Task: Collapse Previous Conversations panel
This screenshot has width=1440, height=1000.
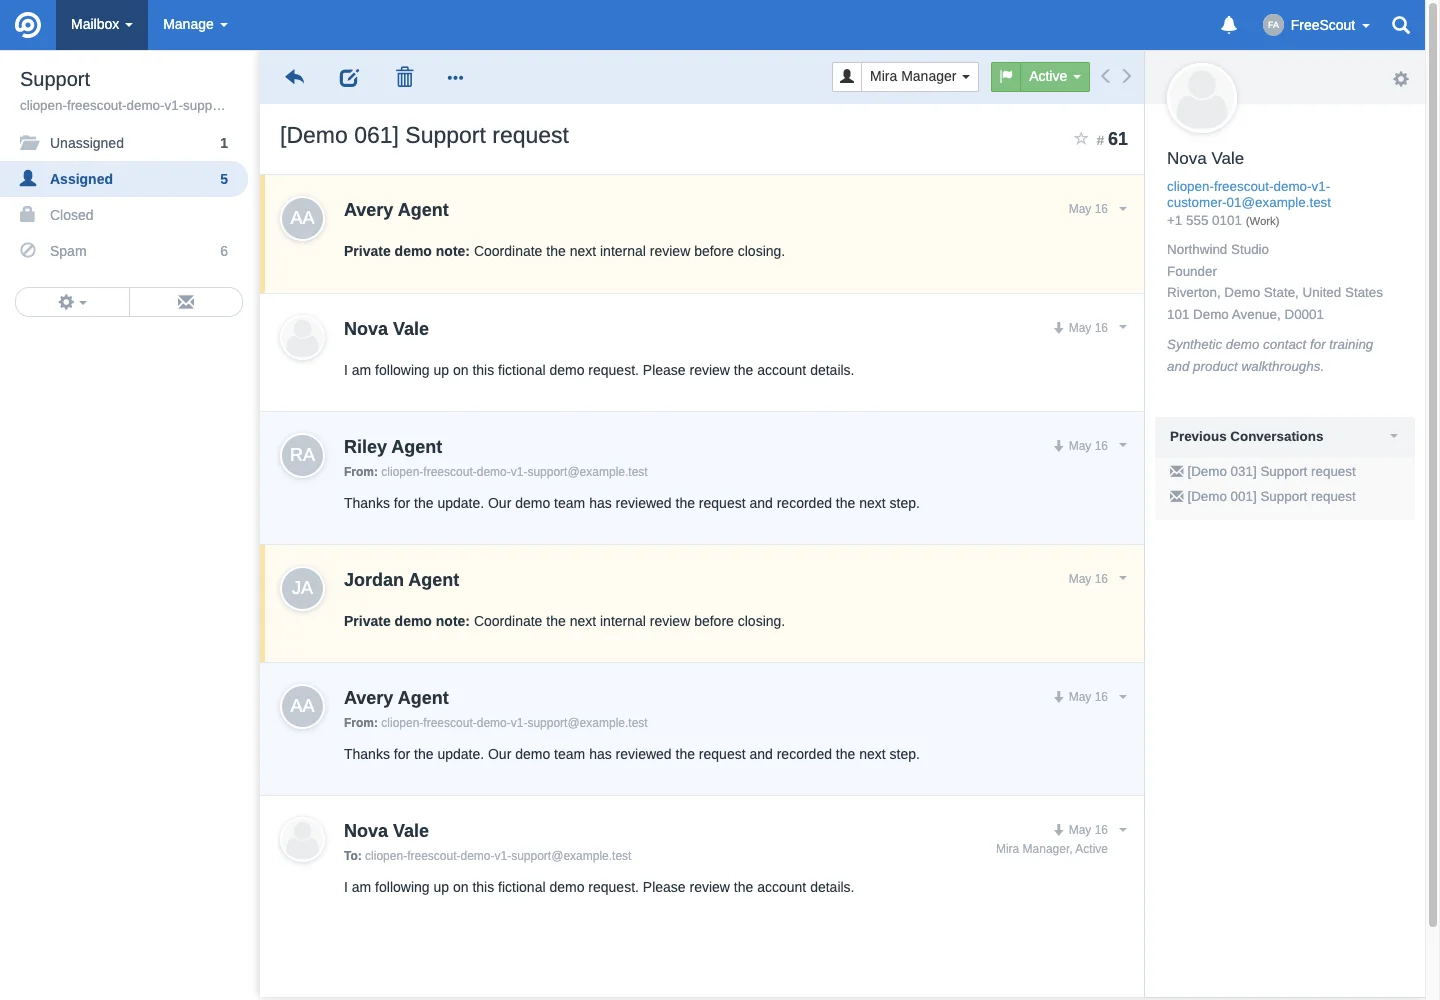Action: 1394,436
